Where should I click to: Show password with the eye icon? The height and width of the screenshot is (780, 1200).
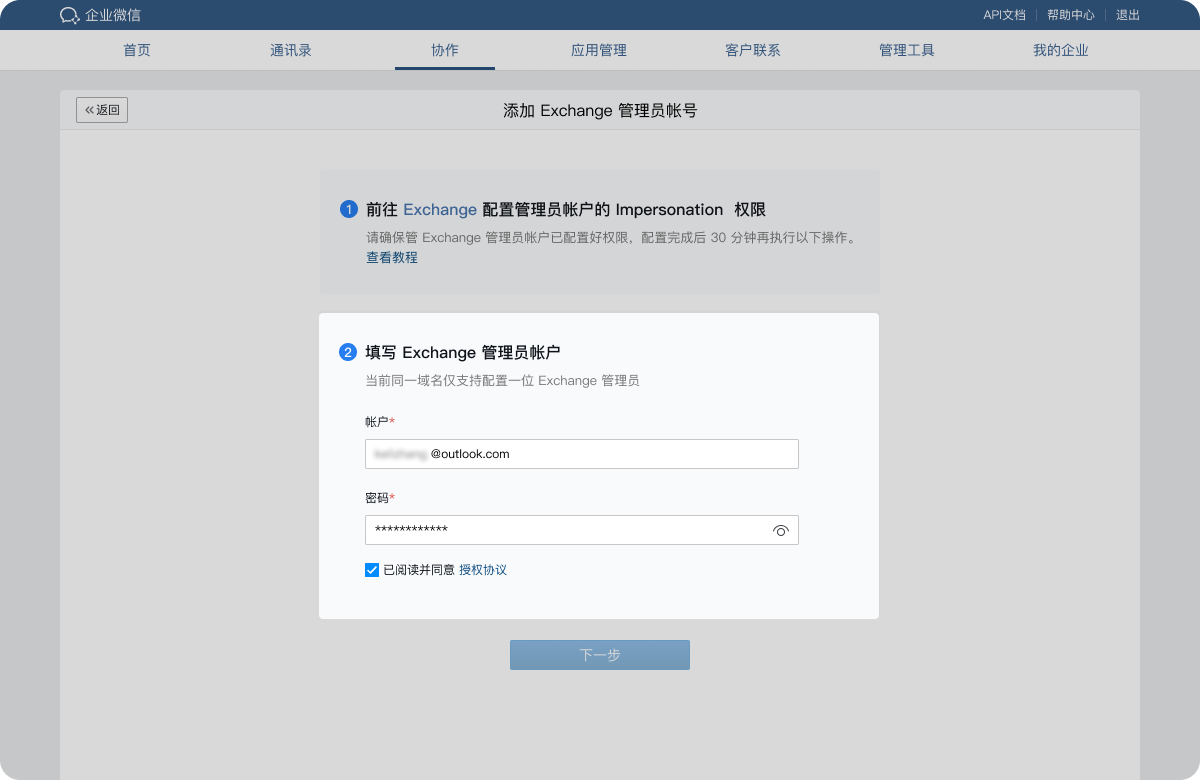781,530
